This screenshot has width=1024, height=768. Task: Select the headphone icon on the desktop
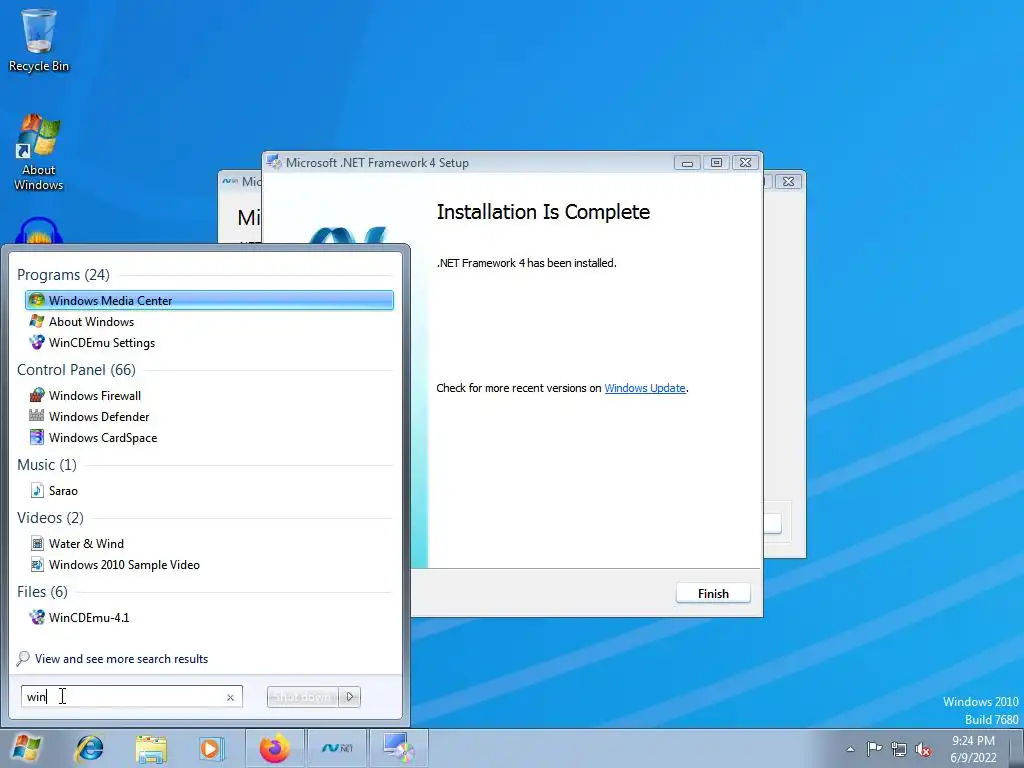39,231
